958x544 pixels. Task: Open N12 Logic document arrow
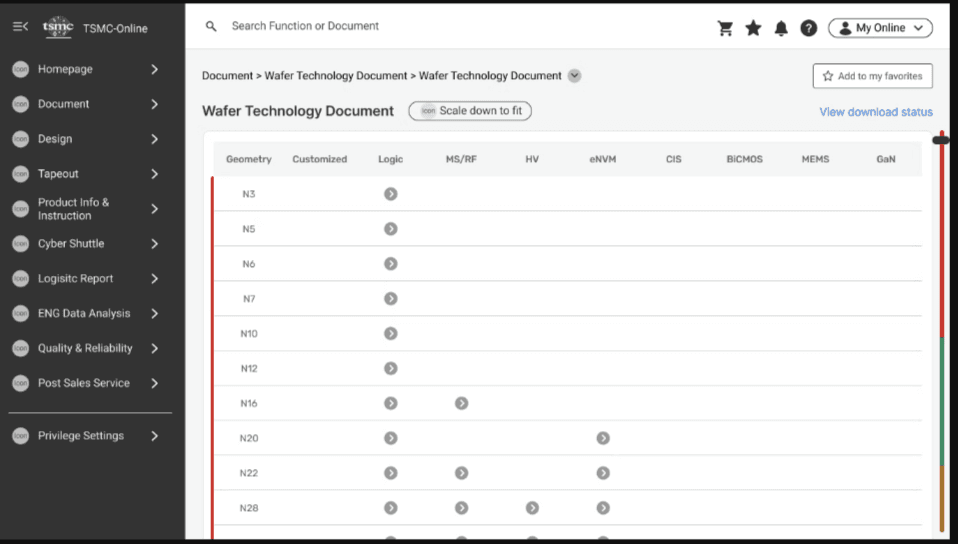[x=390, y=368]
